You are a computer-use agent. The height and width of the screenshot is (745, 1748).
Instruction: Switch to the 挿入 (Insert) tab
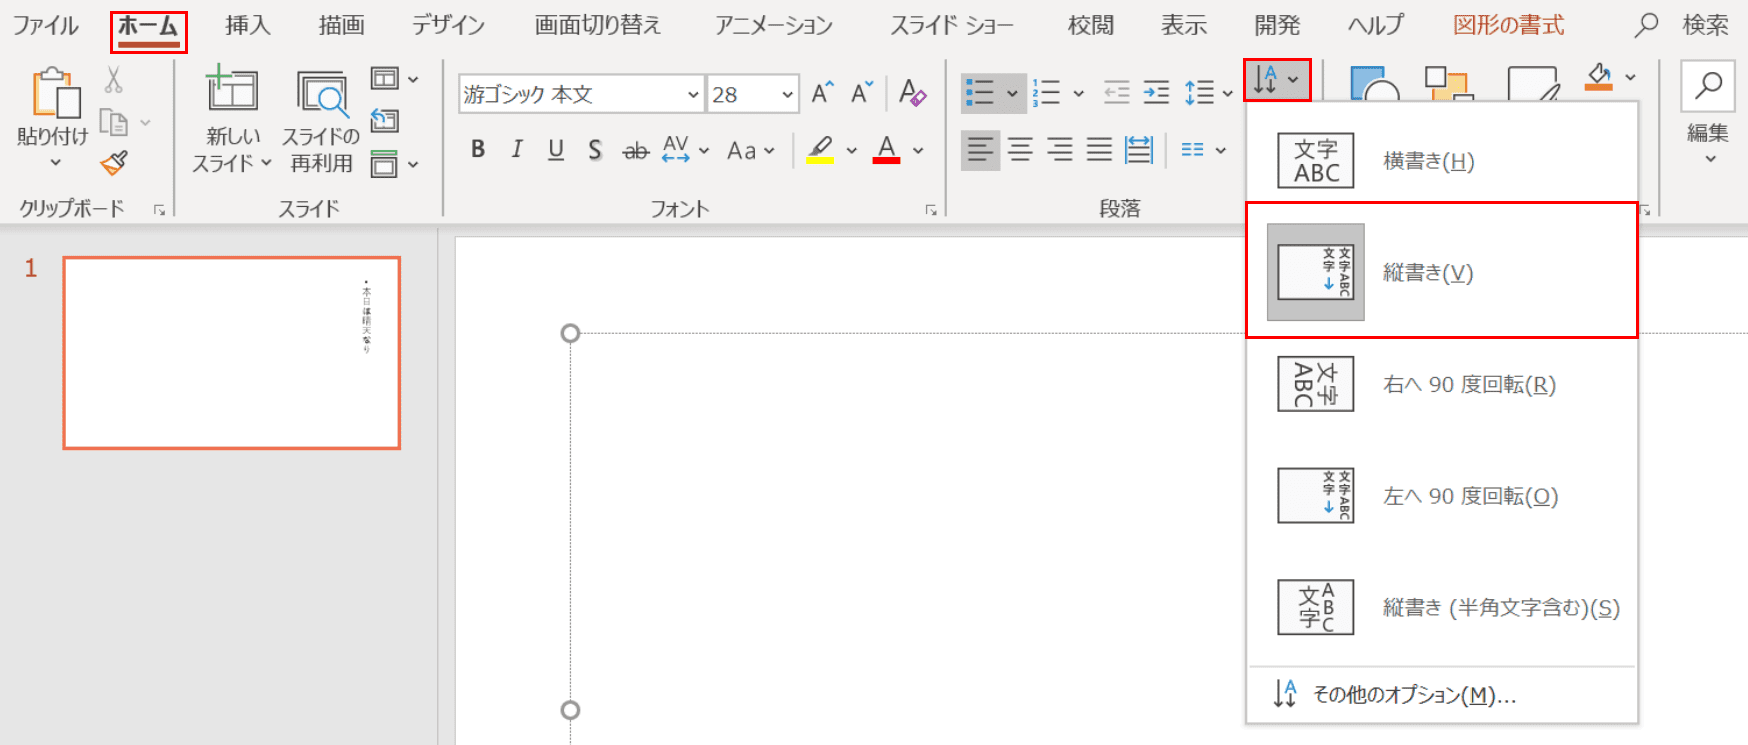[247, 25]
